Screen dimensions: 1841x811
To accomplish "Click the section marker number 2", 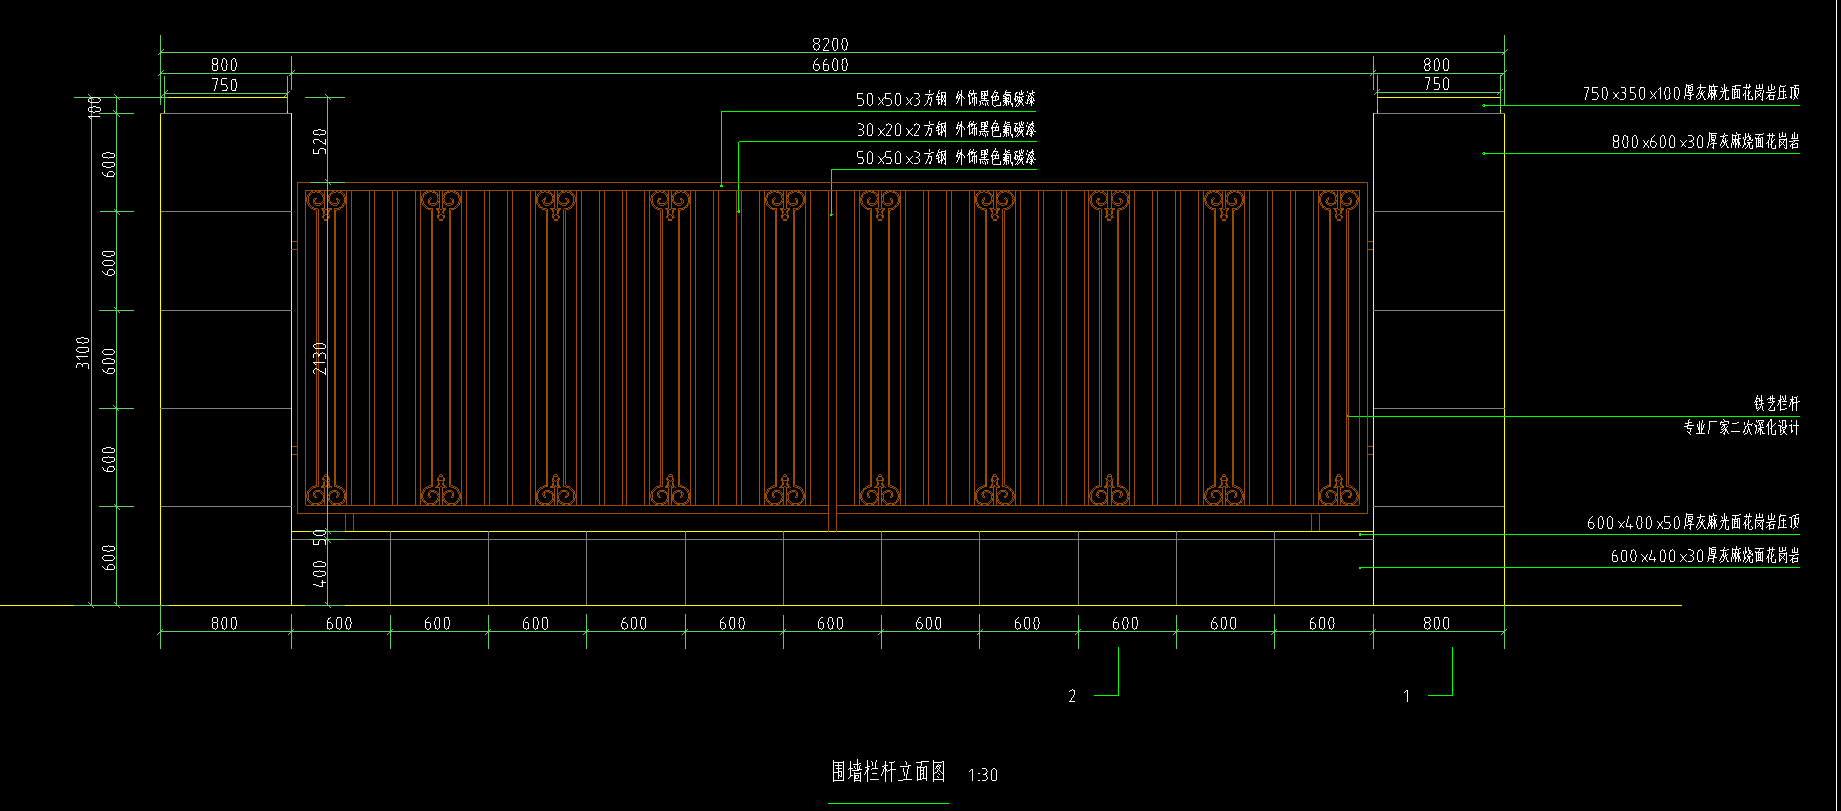I will (x=1072, y=696).
